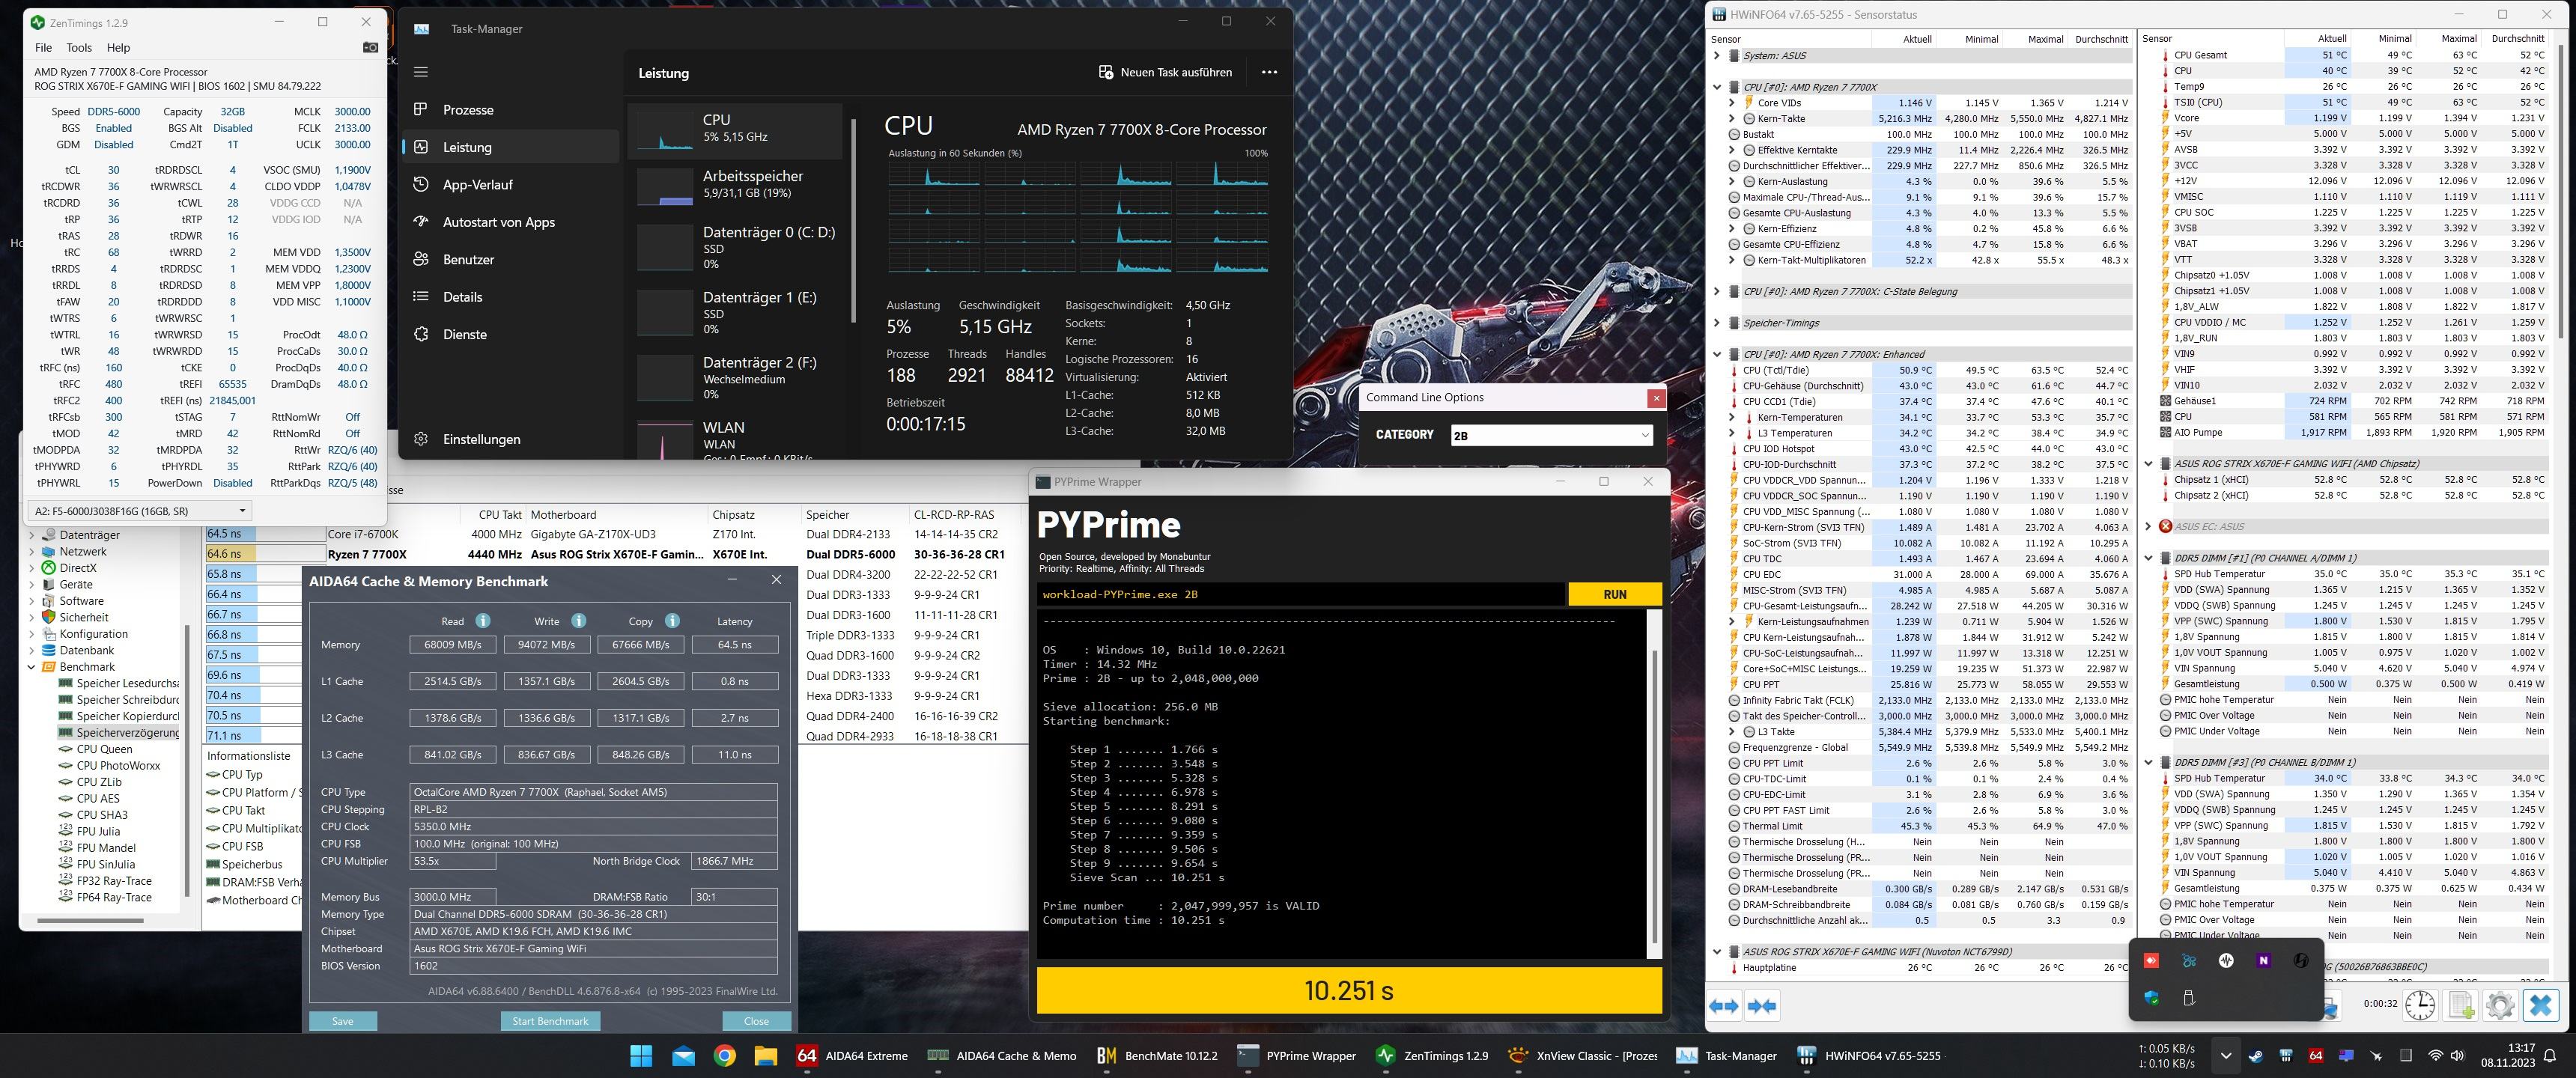Toggle hidden tray icons chevron in the taskbar
Screen dimensions: 2576x1078
(x=2225, y=1056)
